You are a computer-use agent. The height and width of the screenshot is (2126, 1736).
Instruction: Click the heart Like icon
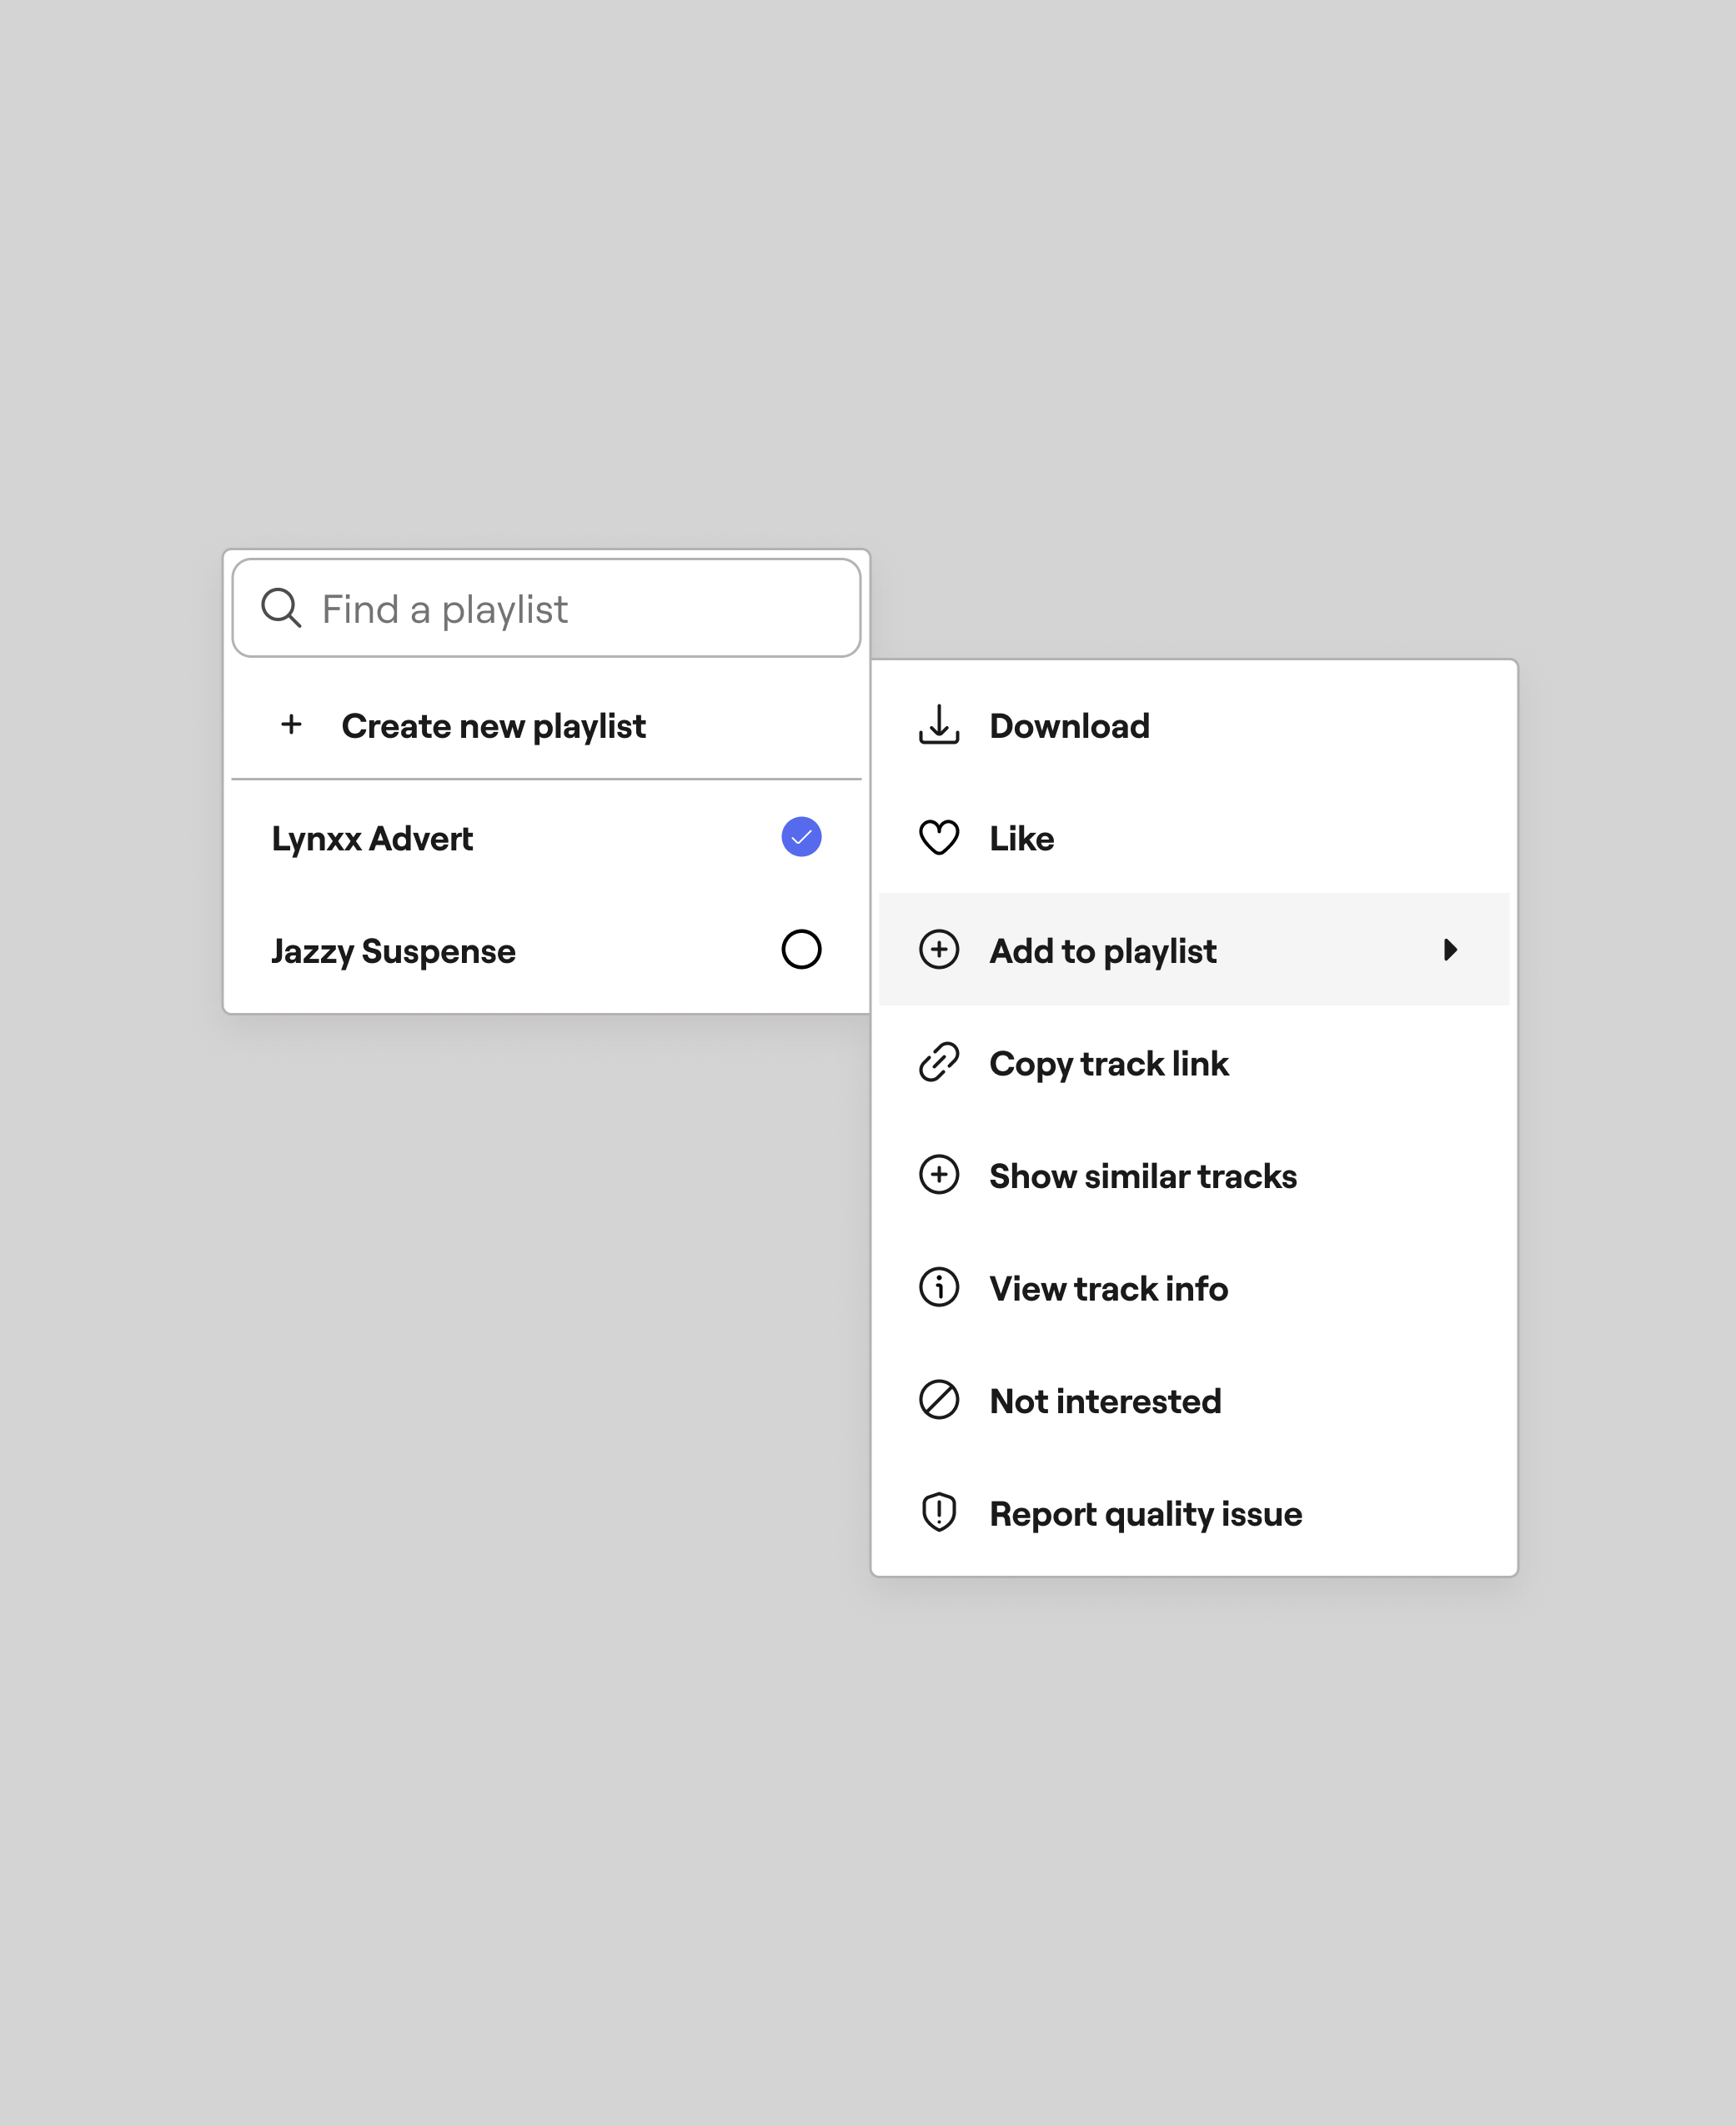tap(938, 838)
